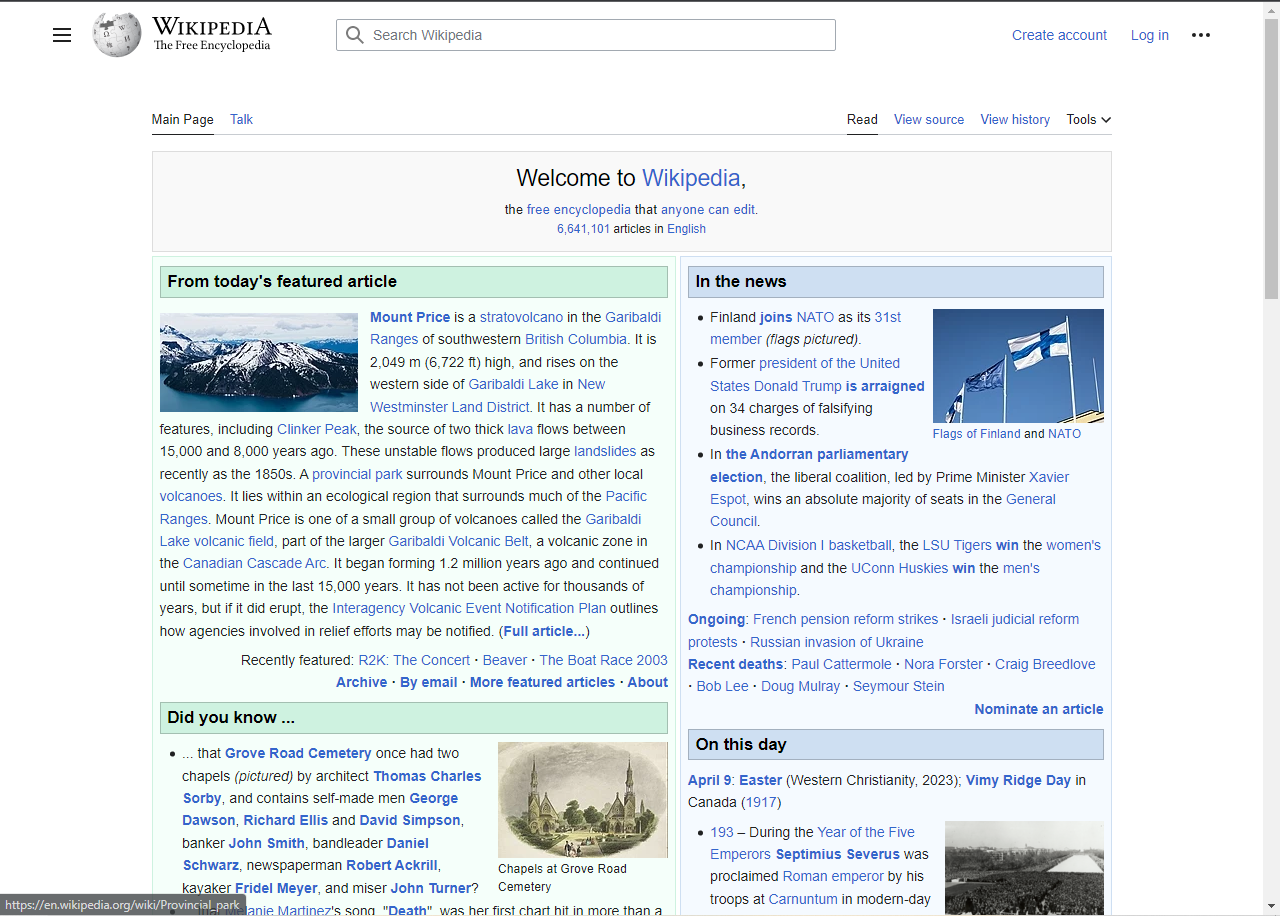1280x916 pixels.
Task: Follow the Craig Breedlove link
Action: [1045, 664]
